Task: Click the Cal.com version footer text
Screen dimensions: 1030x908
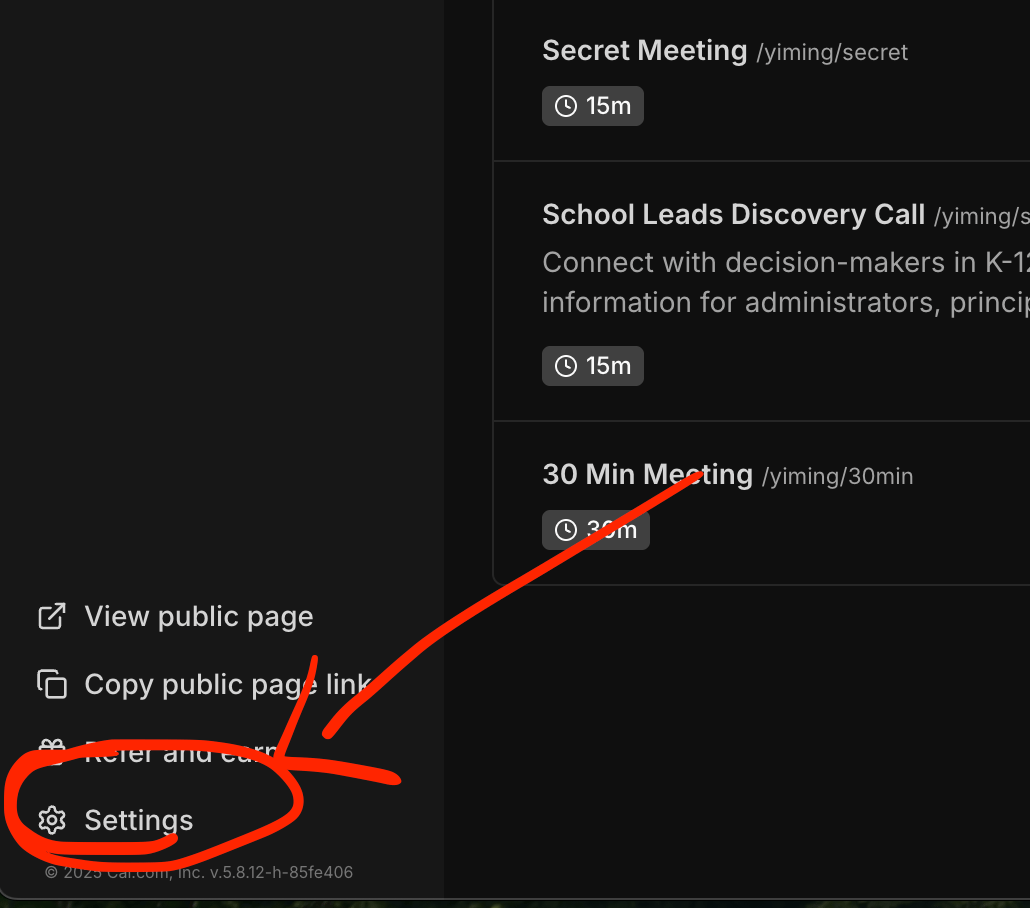Action: [199, 873]
